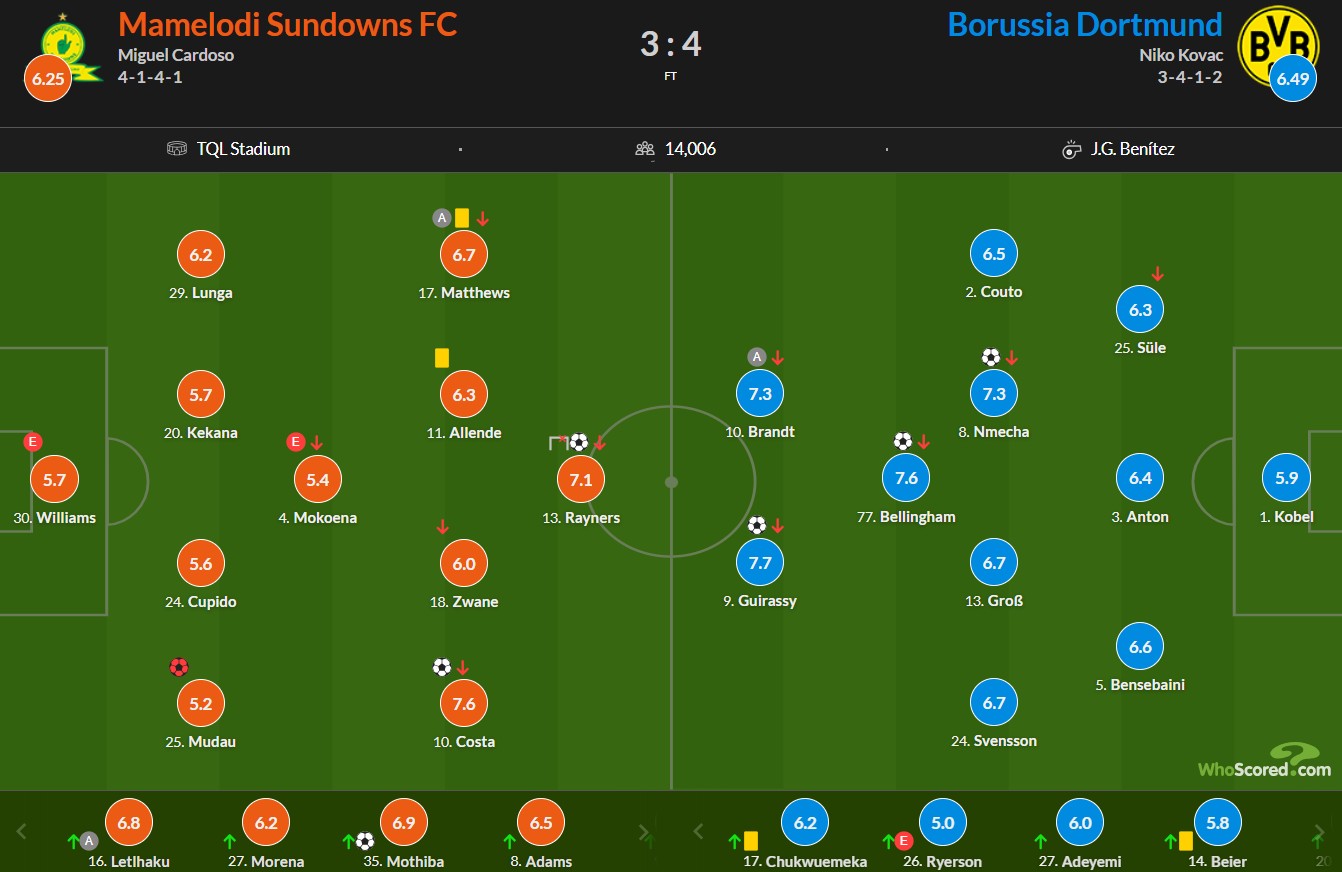Select substitute Ryerson's 5.0 rating
The height and width of the screenshot is (872, 1342).
[x=943, y=823]
